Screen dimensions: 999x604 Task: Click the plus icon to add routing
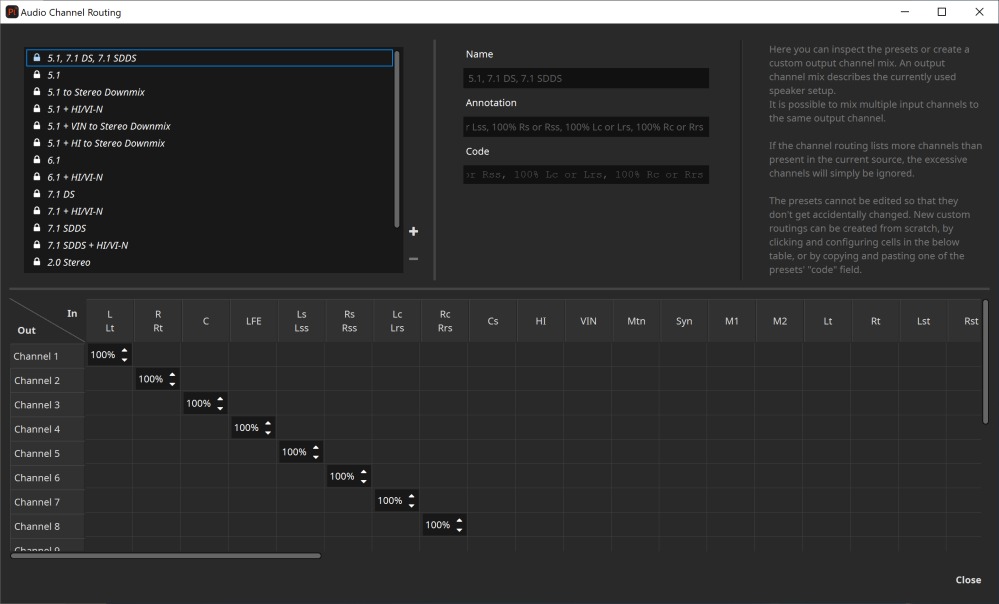pos(413,232)
